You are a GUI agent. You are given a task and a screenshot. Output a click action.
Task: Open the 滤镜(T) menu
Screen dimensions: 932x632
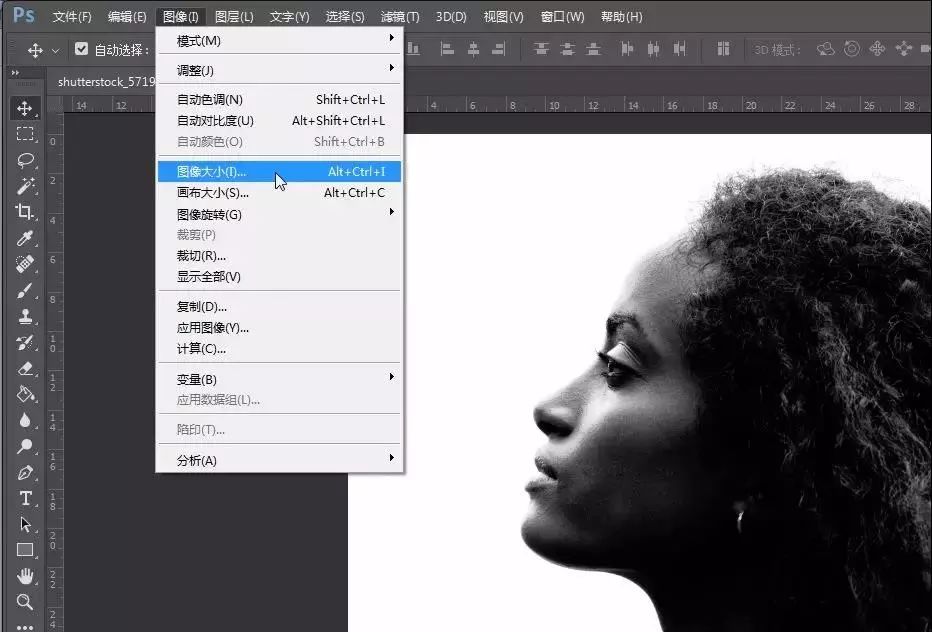click(400, 17)
